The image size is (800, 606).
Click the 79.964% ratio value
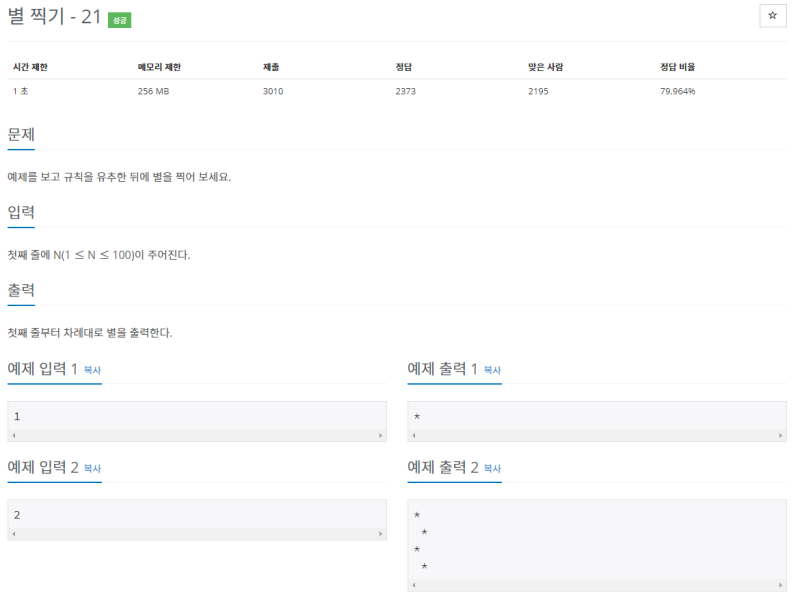(x=678, y=91)
